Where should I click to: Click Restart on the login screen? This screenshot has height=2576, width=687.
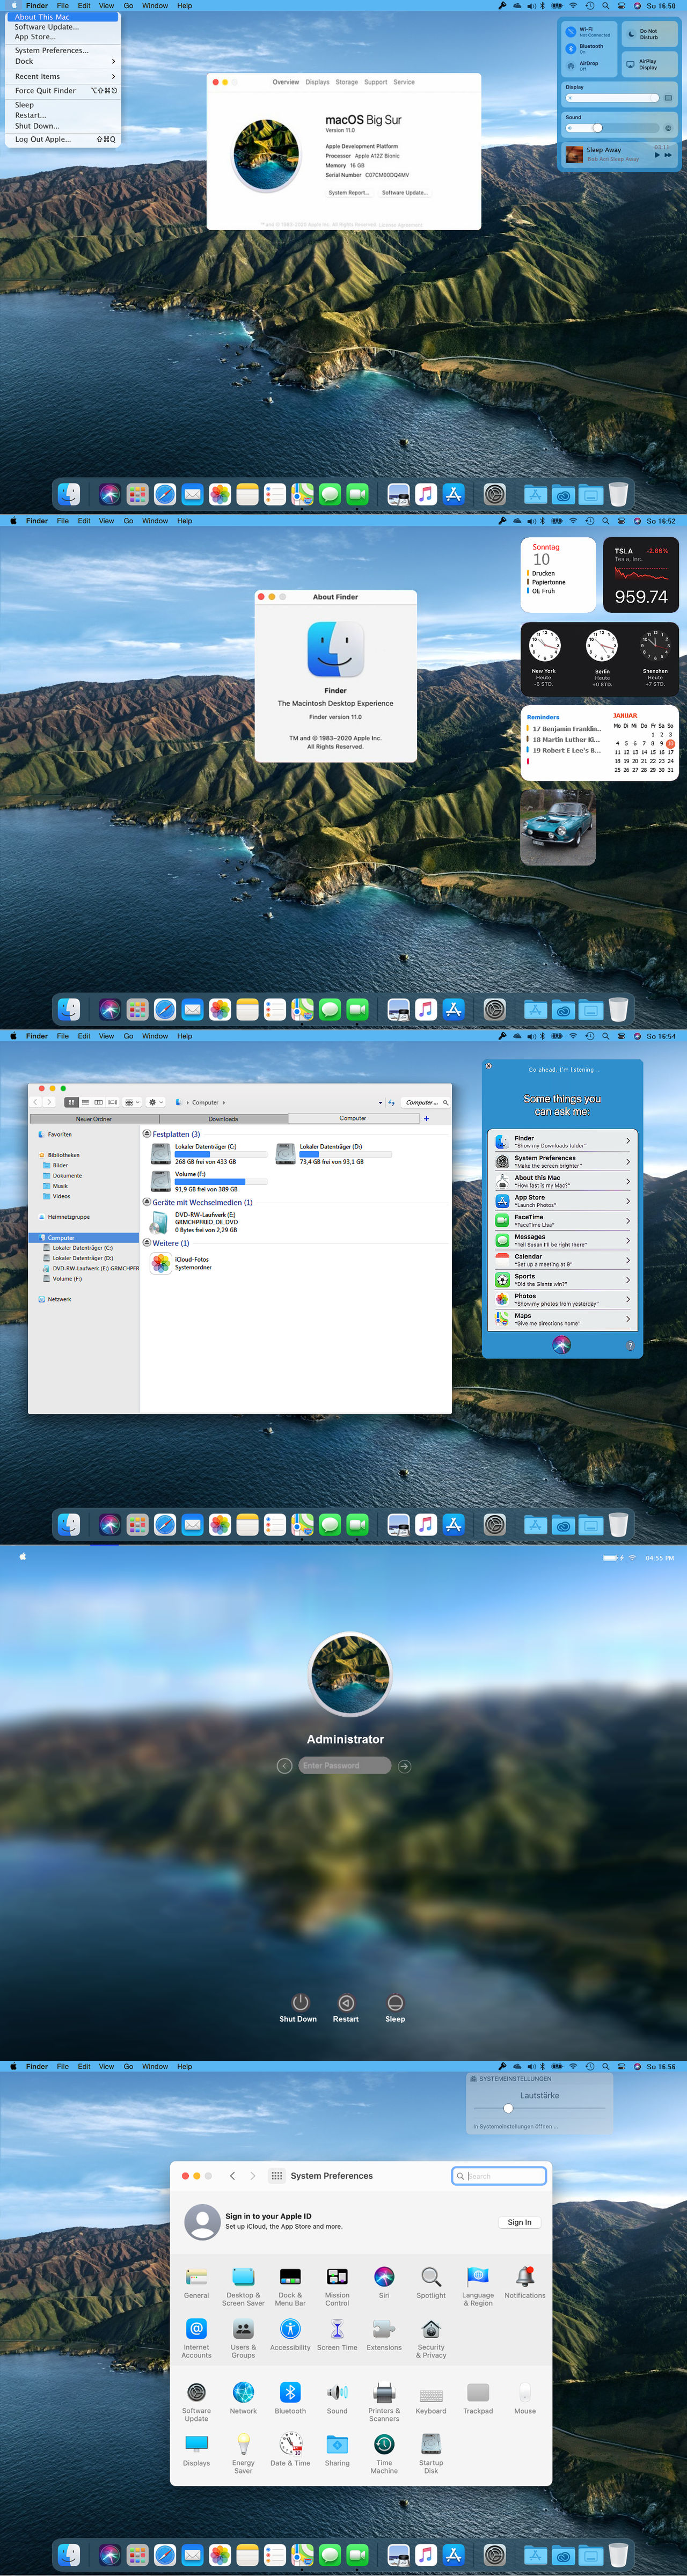(x=346, y=2008)
